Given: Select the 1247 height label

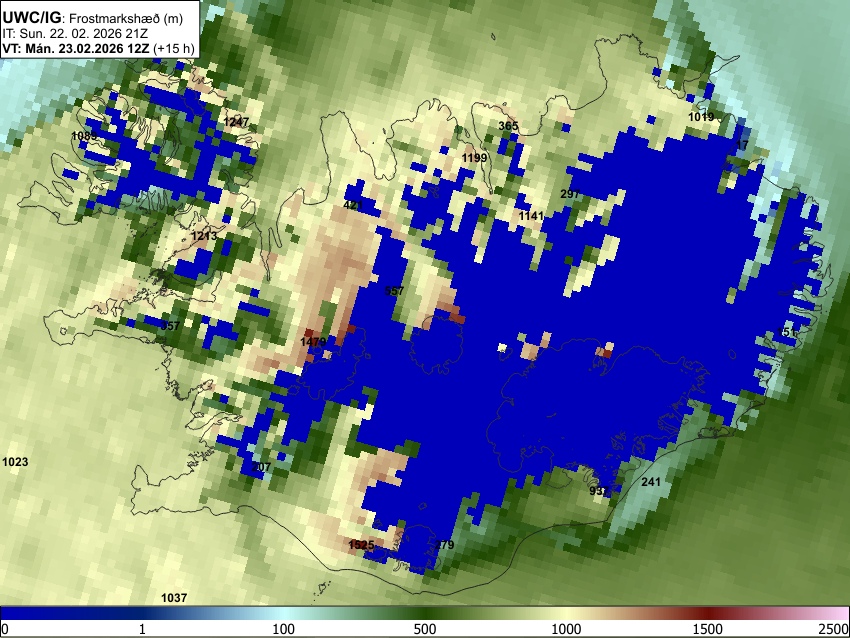Looking at the screenshot, I should click(x=236, y=121).
